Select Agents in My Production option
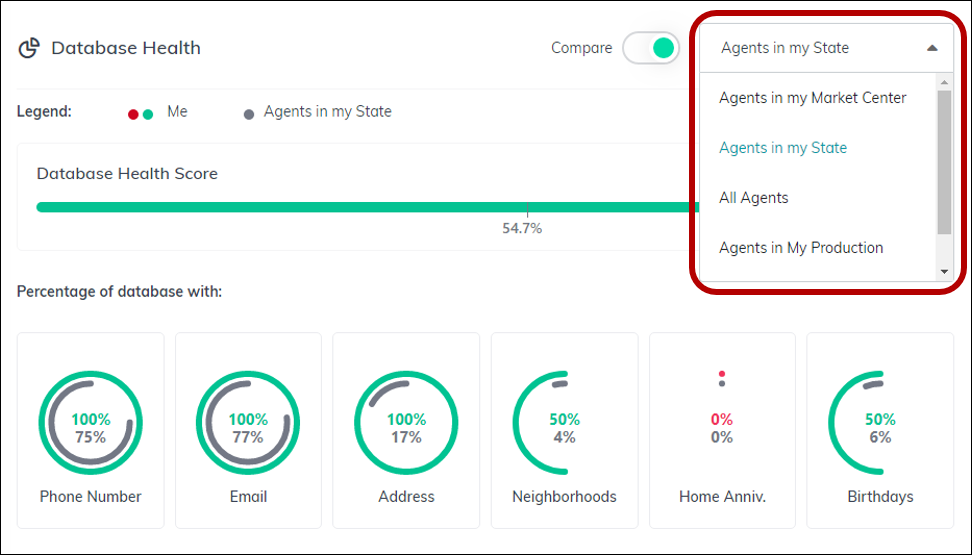Image resolution: width=972 pixels, height=555 pixels. 801,247
